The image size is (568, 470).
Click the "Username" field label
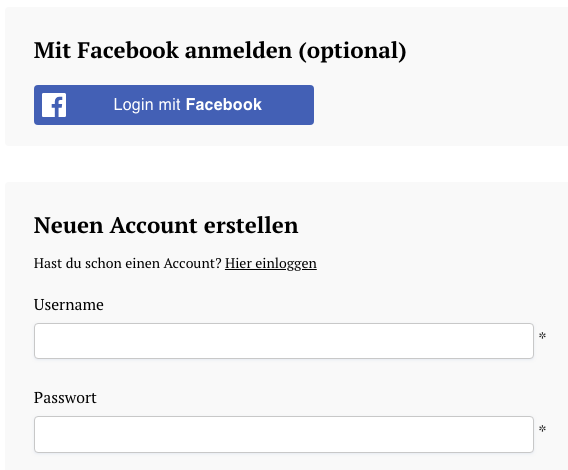coord(69,305)
